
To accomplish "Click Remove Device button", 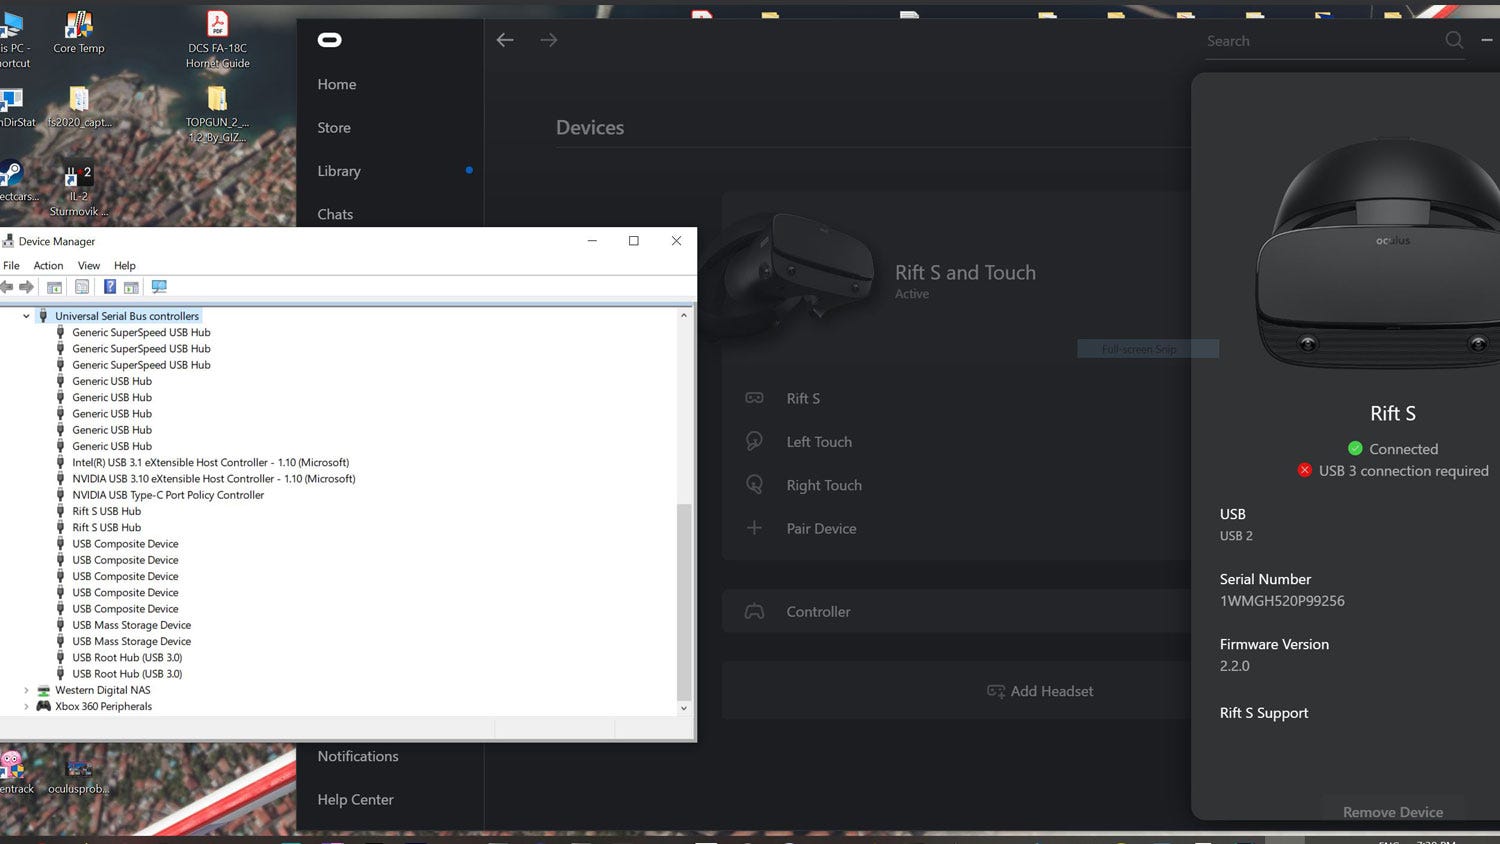I will [x=1393, y=812].
